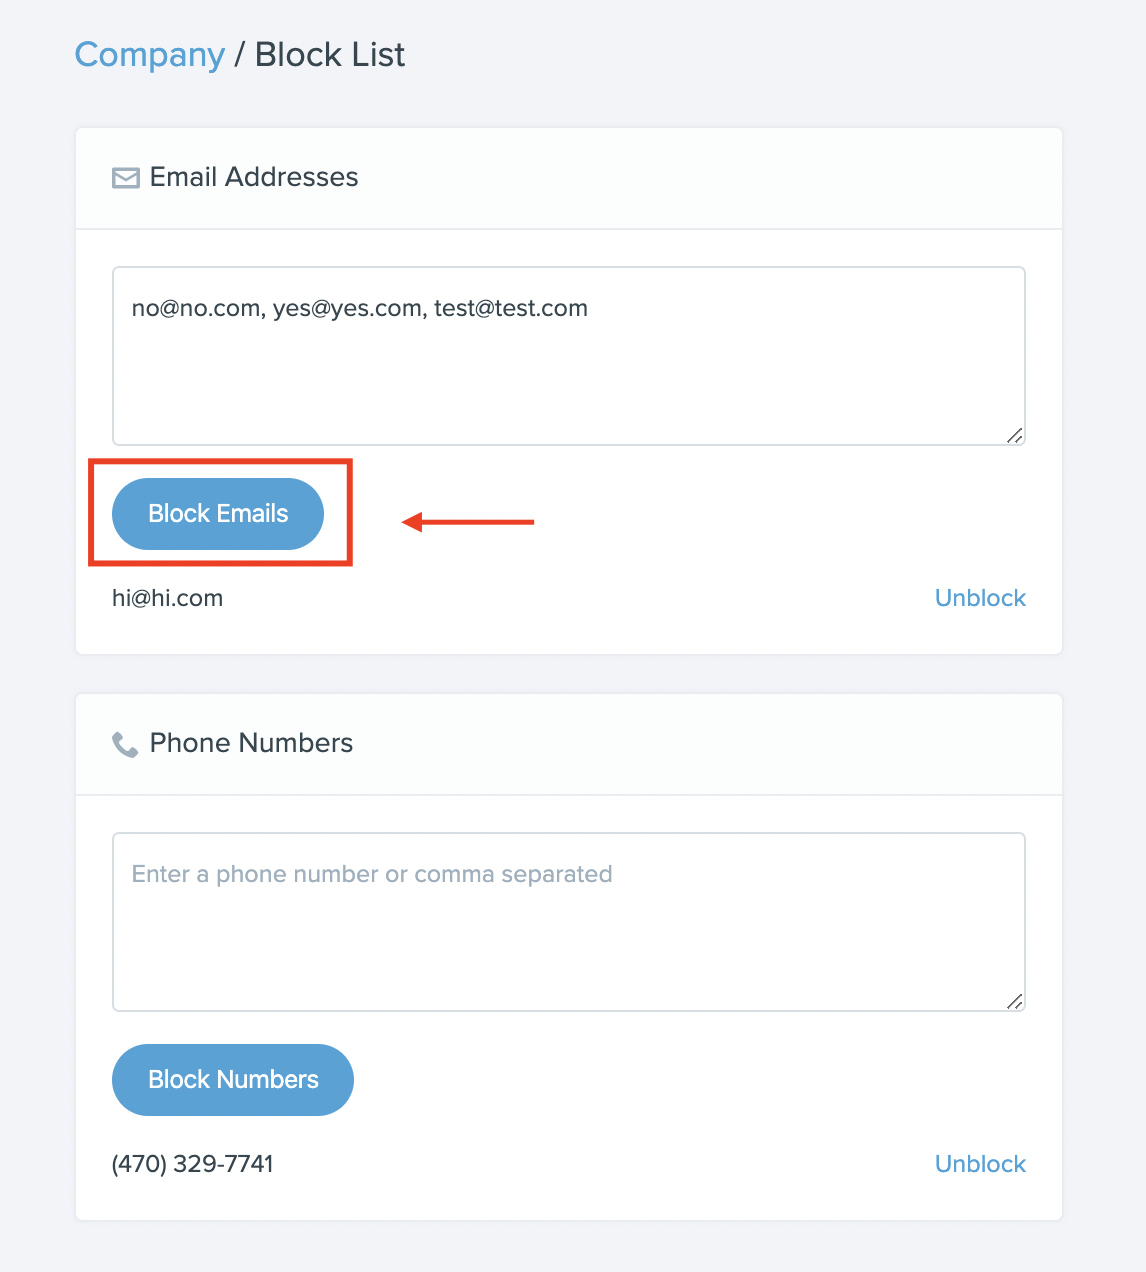Click the blocked hi@hi.com entry text

[167, 598]
